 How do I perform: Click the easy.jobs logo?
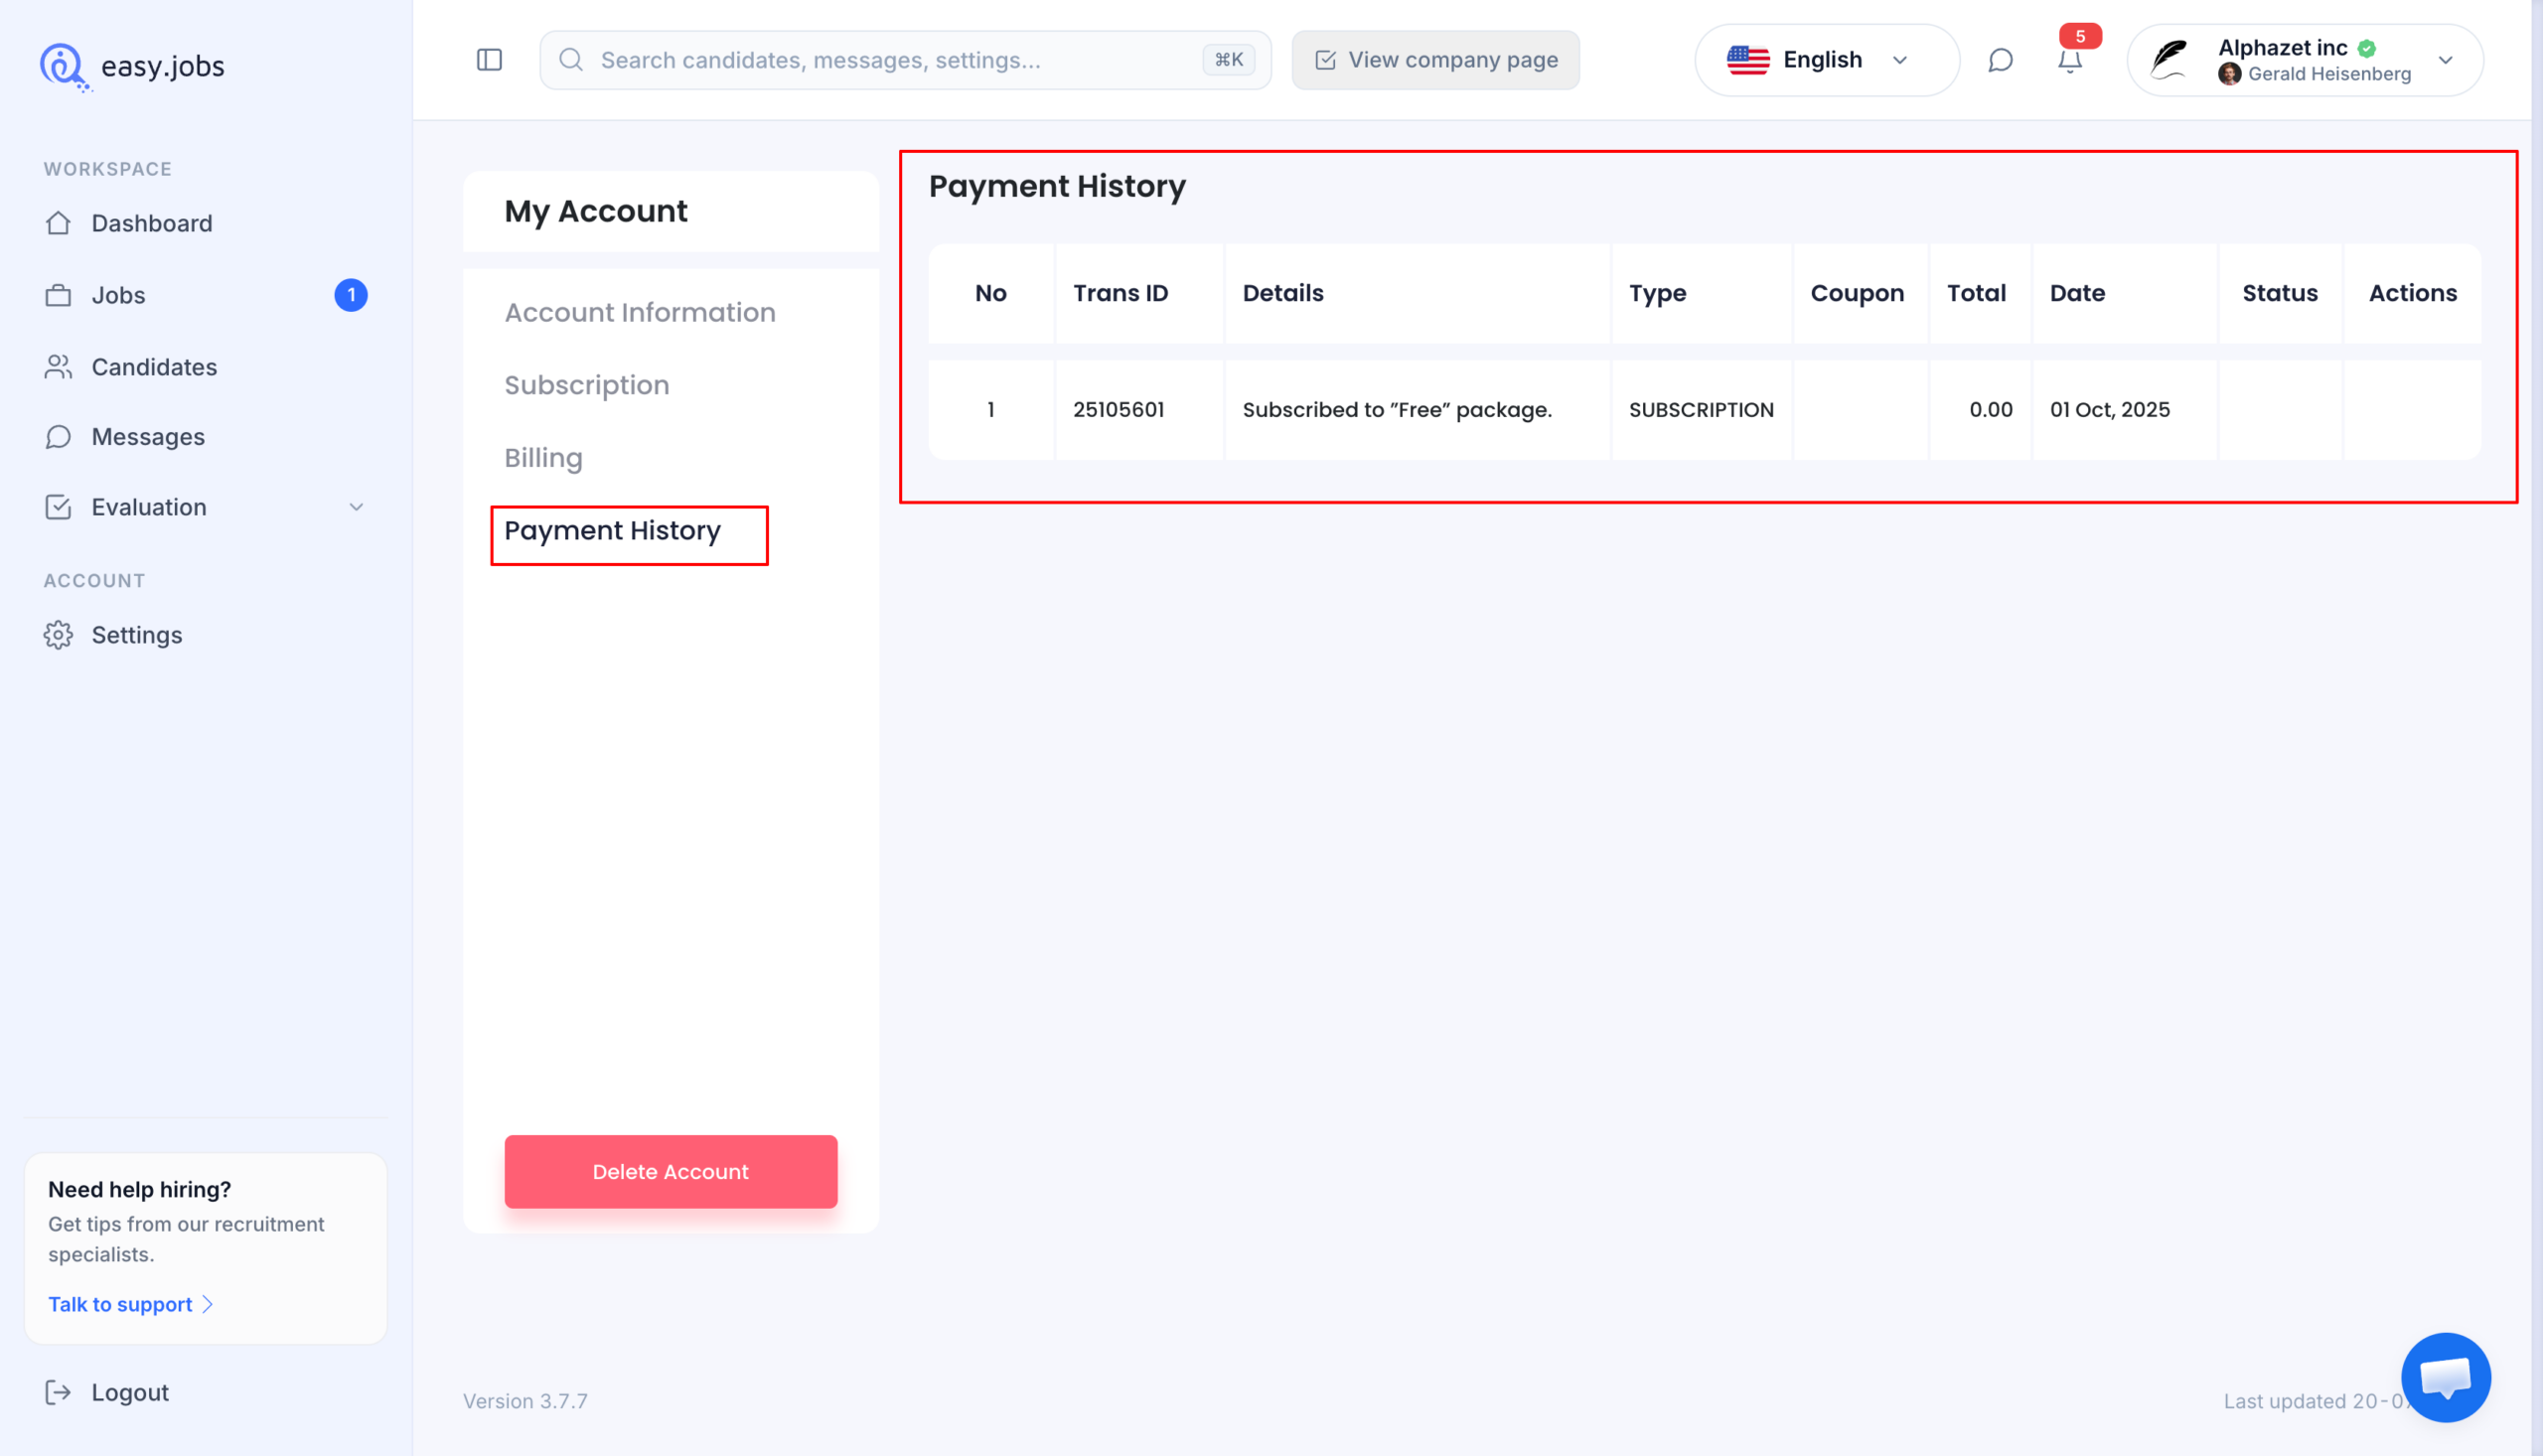point(132,66)
